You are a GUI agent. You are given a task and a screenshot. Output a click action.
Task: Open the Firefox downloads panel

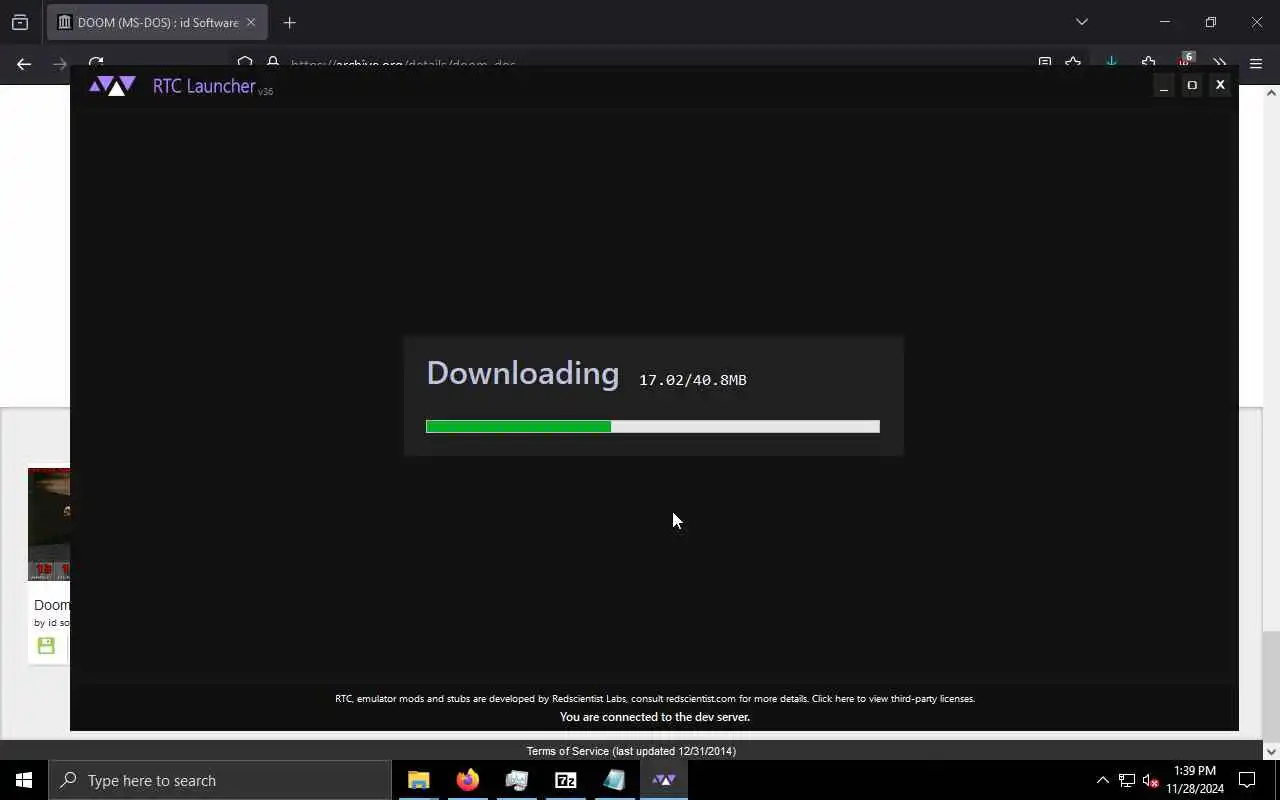[1111, 63]
